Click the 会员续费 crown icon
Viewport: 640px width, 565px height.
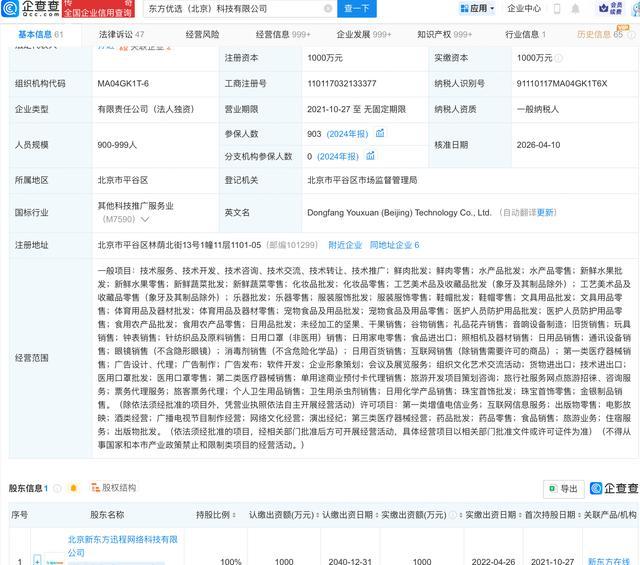click(x=610, y=9)
